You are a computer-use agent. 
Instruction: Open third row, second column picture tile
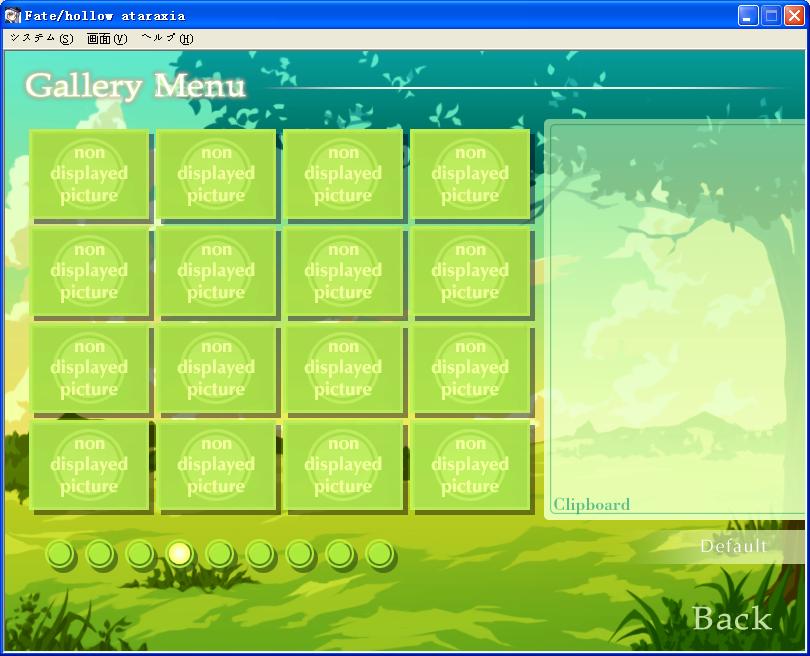coord(216,368)
